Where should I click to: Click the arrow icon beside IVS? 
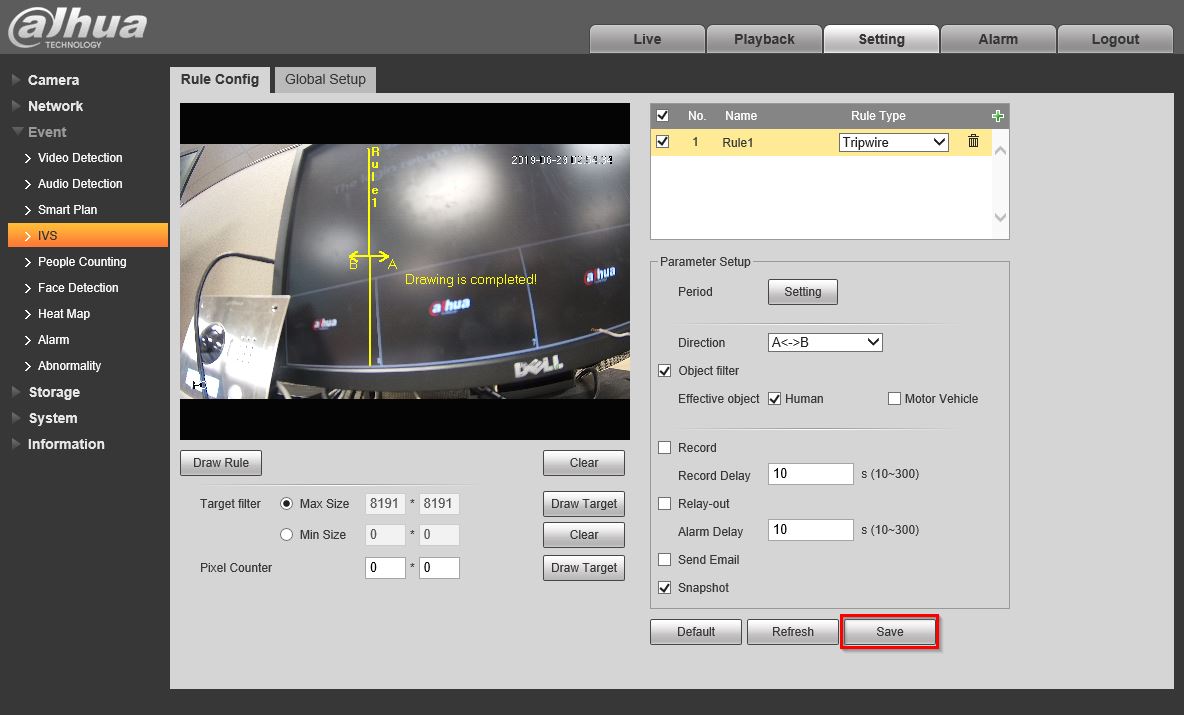point(27,236)
